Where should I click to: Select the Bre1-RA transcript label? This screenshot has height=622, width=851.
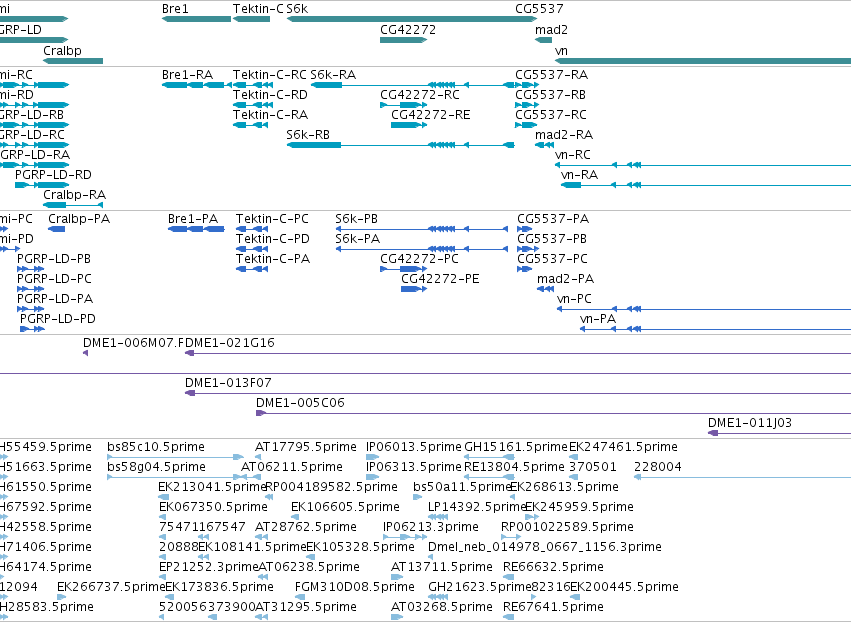187,74
